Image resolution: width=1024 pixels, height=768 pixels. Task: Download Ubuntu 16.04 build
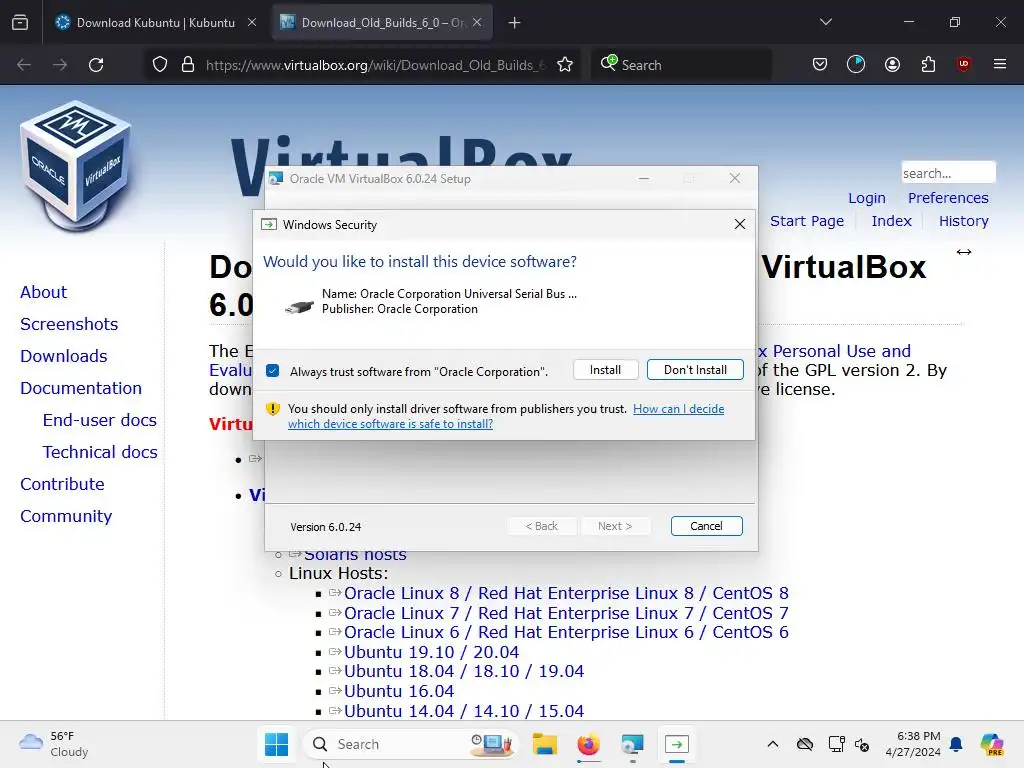point(398,691)
